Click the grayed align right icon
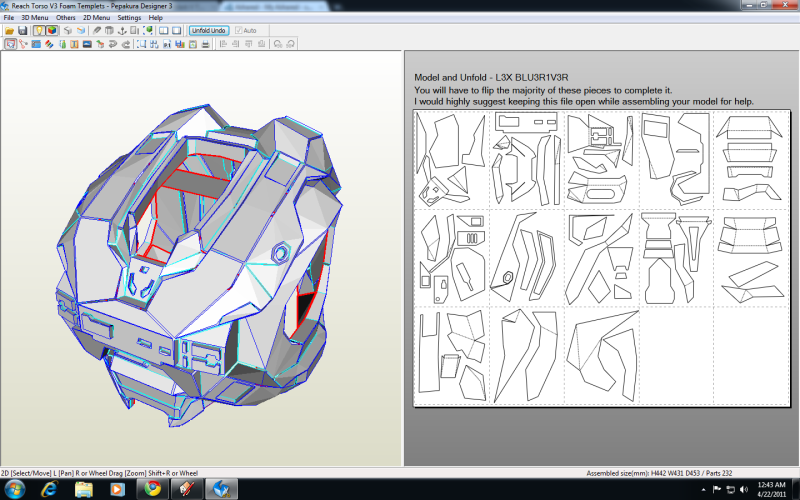 (x=236, y=44)
